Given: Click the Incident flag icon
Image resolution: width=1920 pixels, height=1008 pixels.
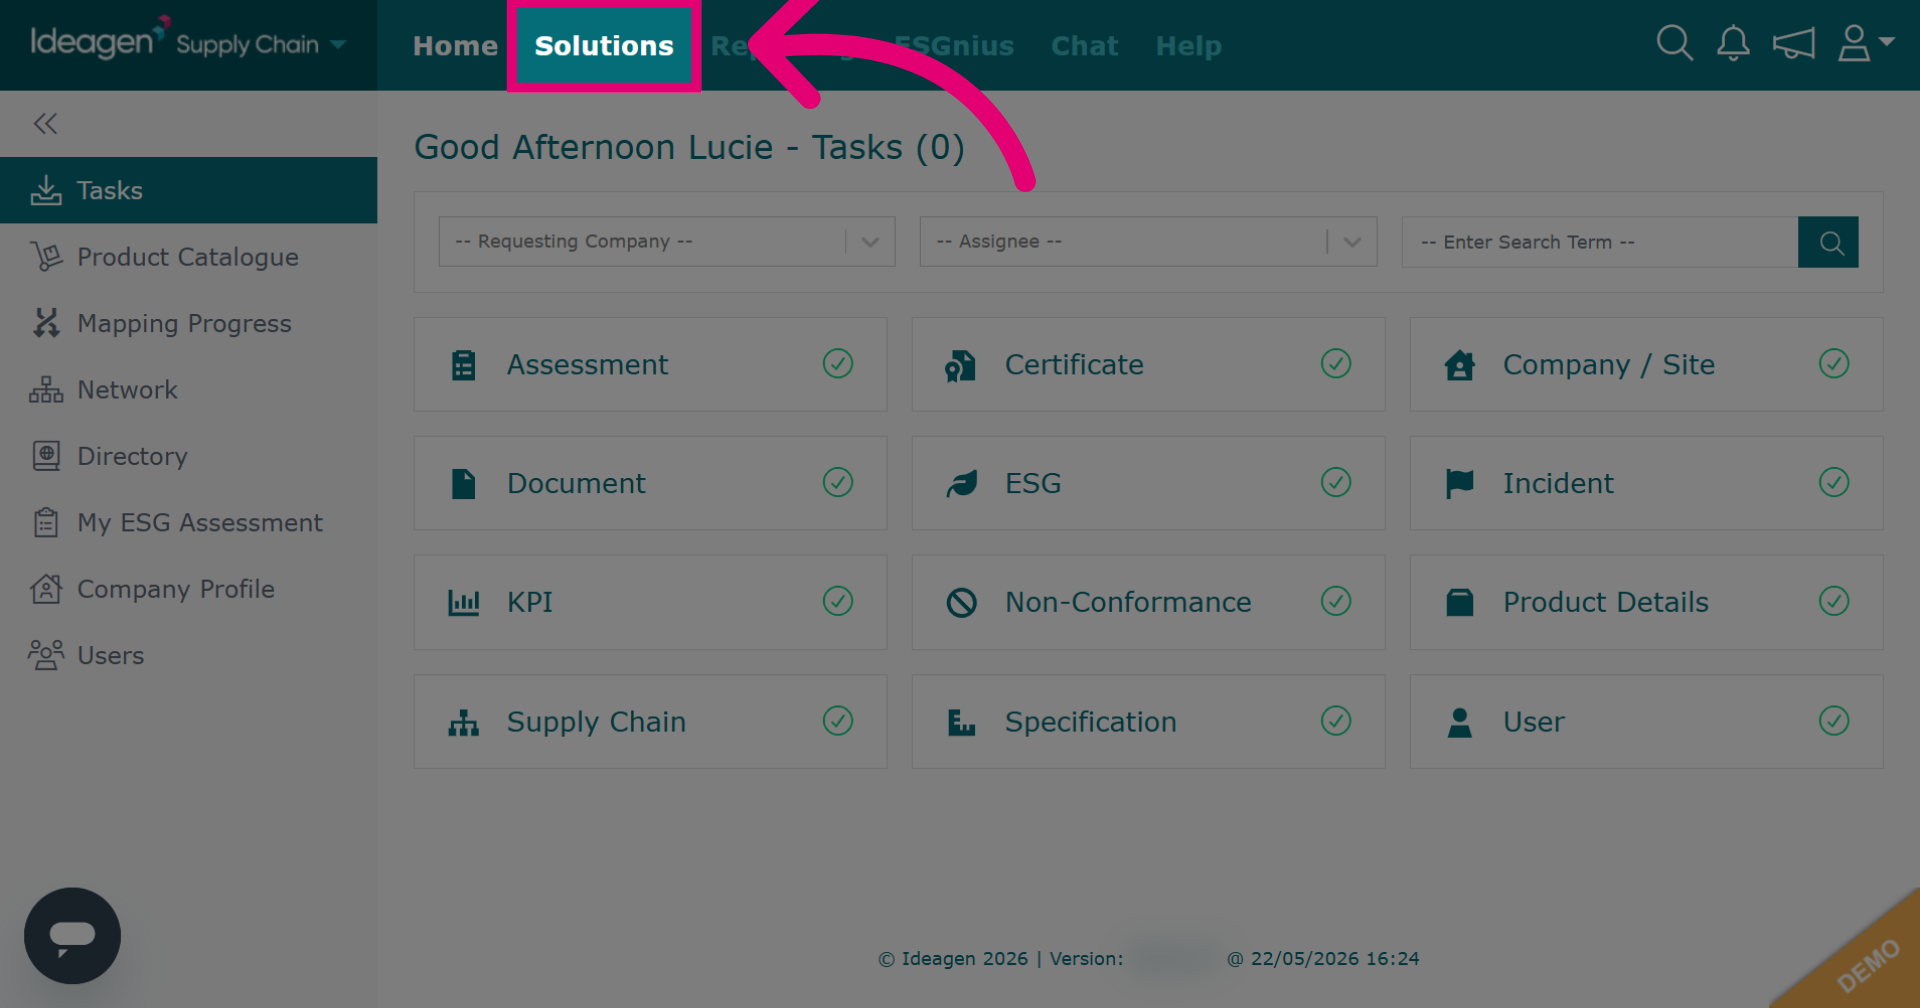Looking at the screenshot, I should 1460,484.
